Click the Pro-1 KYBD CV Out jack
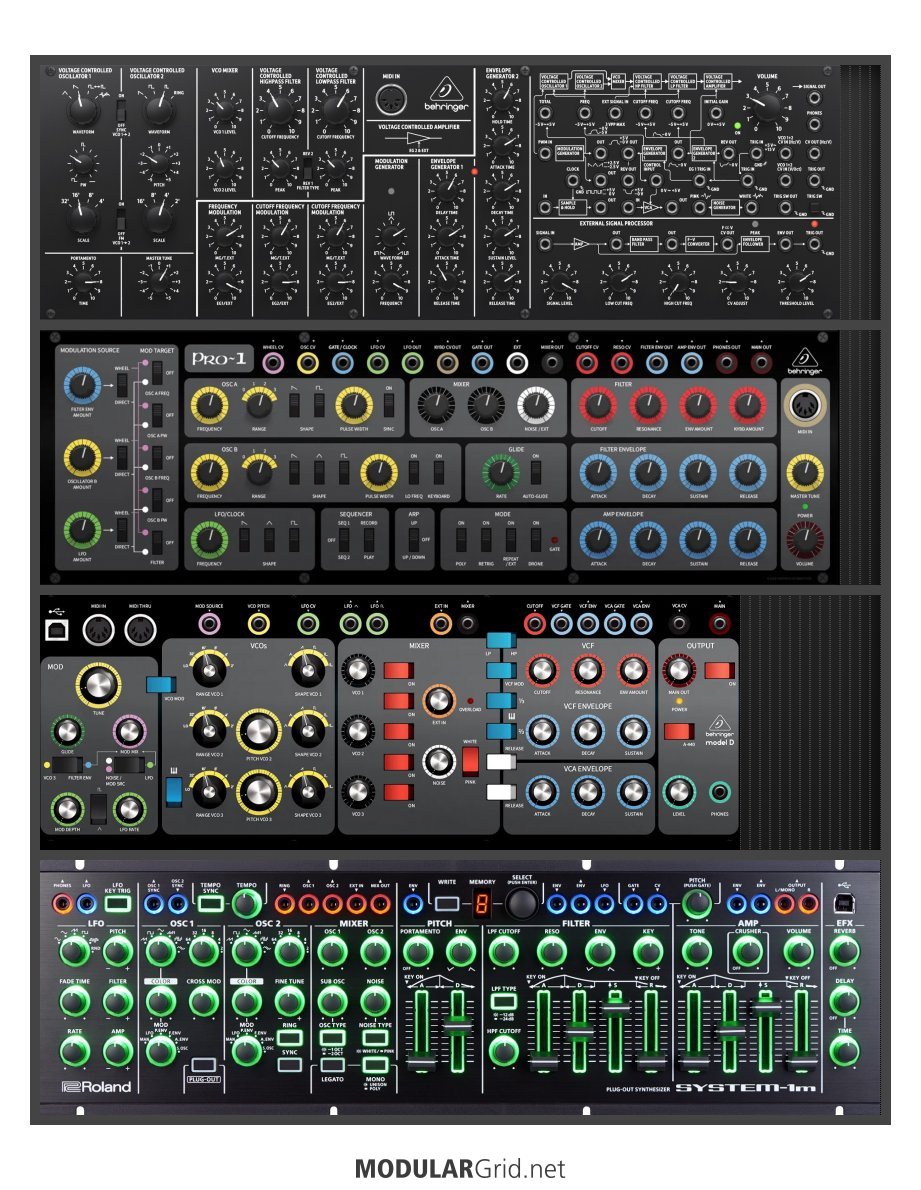Screen dimensions: 921x1190 448,363
